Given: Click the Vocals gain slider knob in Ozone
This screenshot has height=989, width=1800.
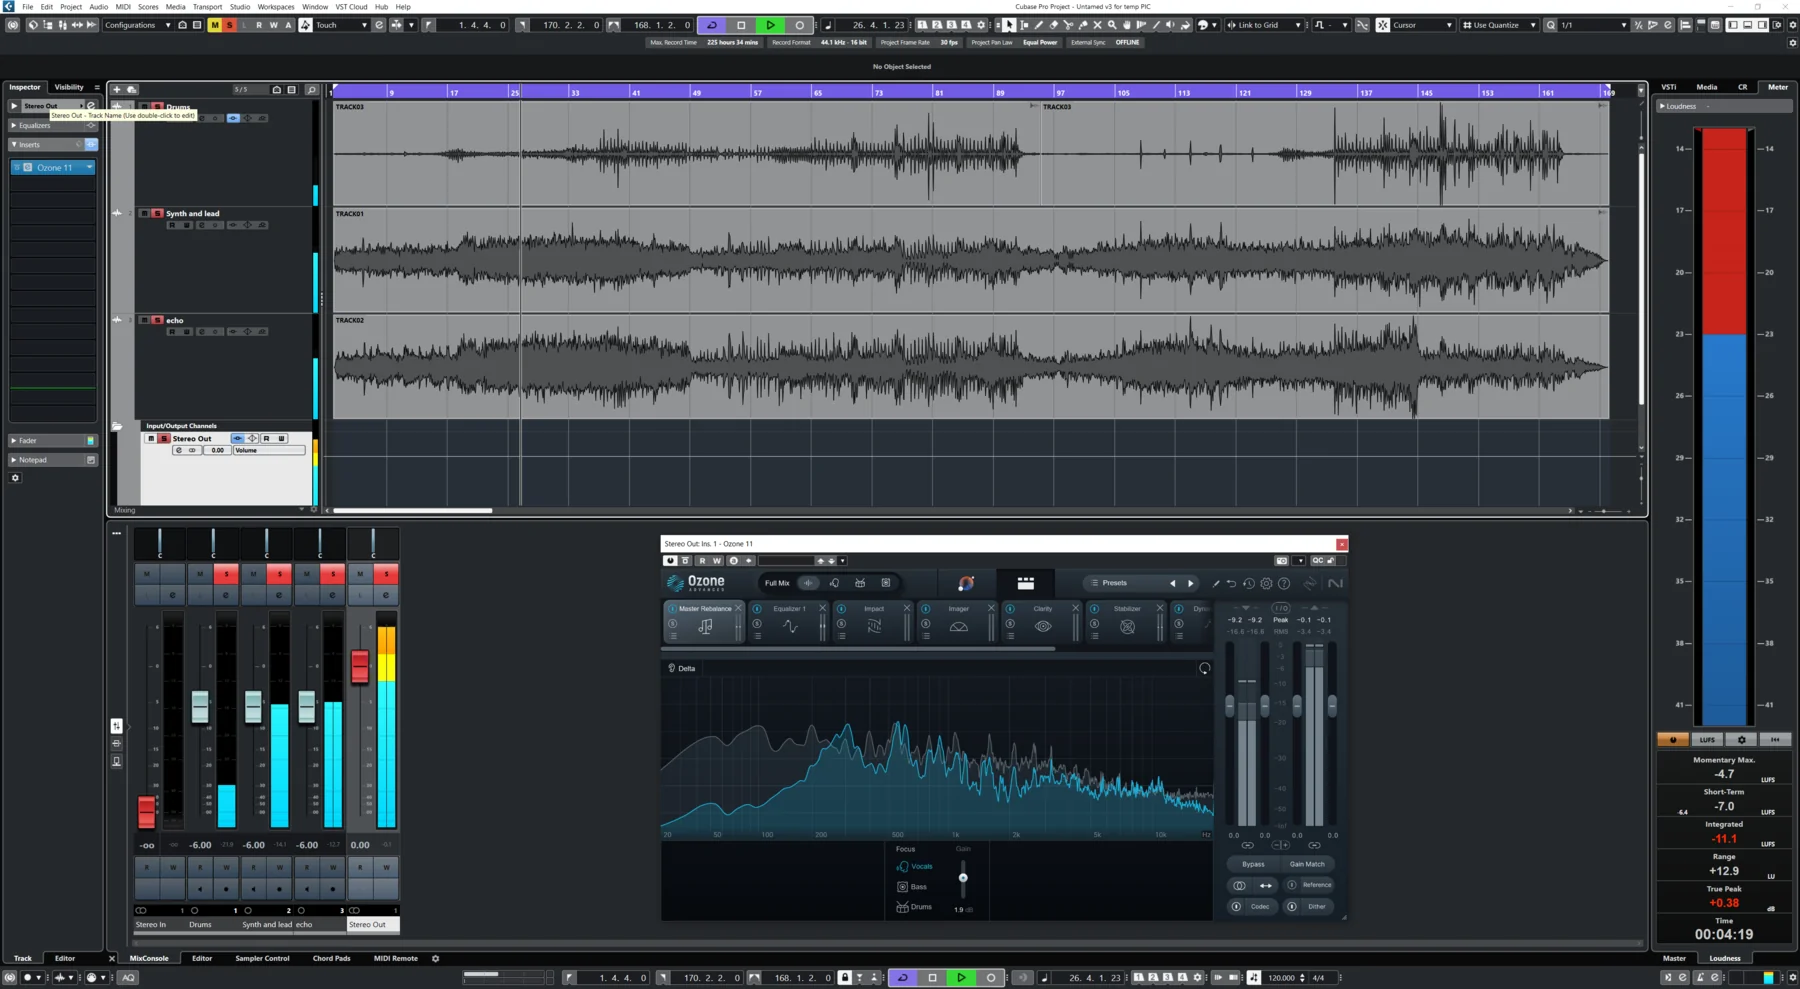Looking at the screenshot, I should point(963,878).
